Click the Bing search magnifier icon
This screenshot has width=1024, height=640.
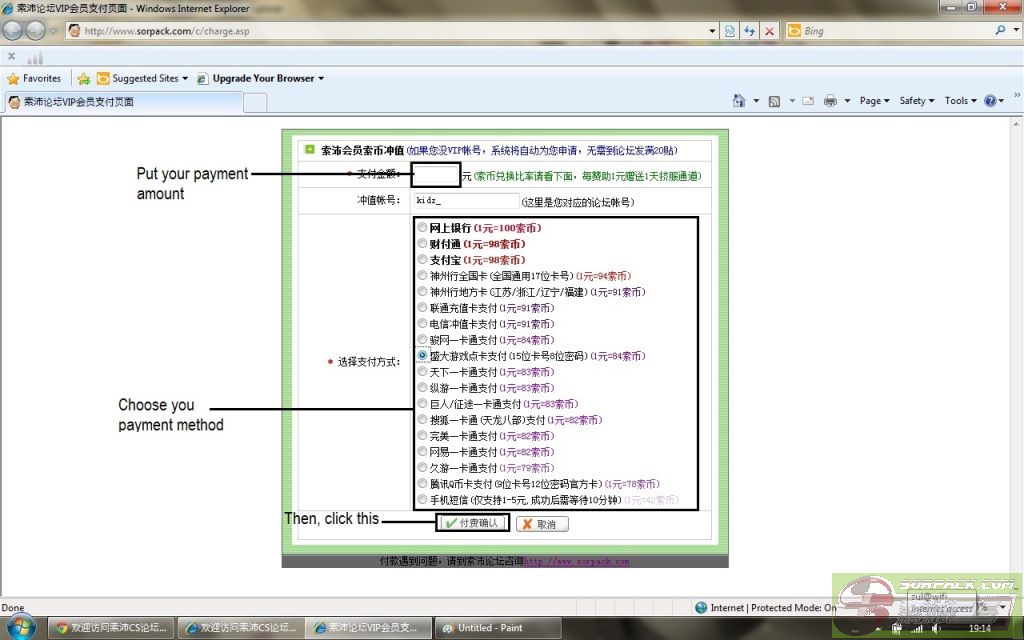(x=1000, y=31)
